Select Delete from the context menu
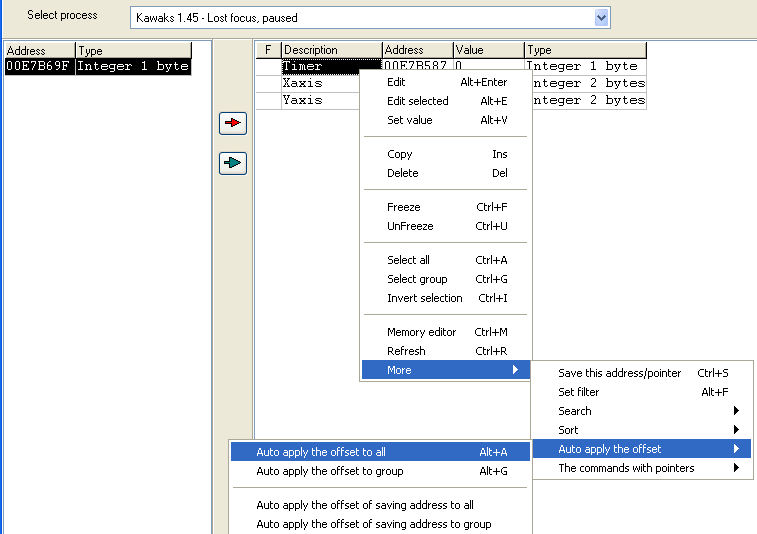757x534 pixels. pos(446,173)
